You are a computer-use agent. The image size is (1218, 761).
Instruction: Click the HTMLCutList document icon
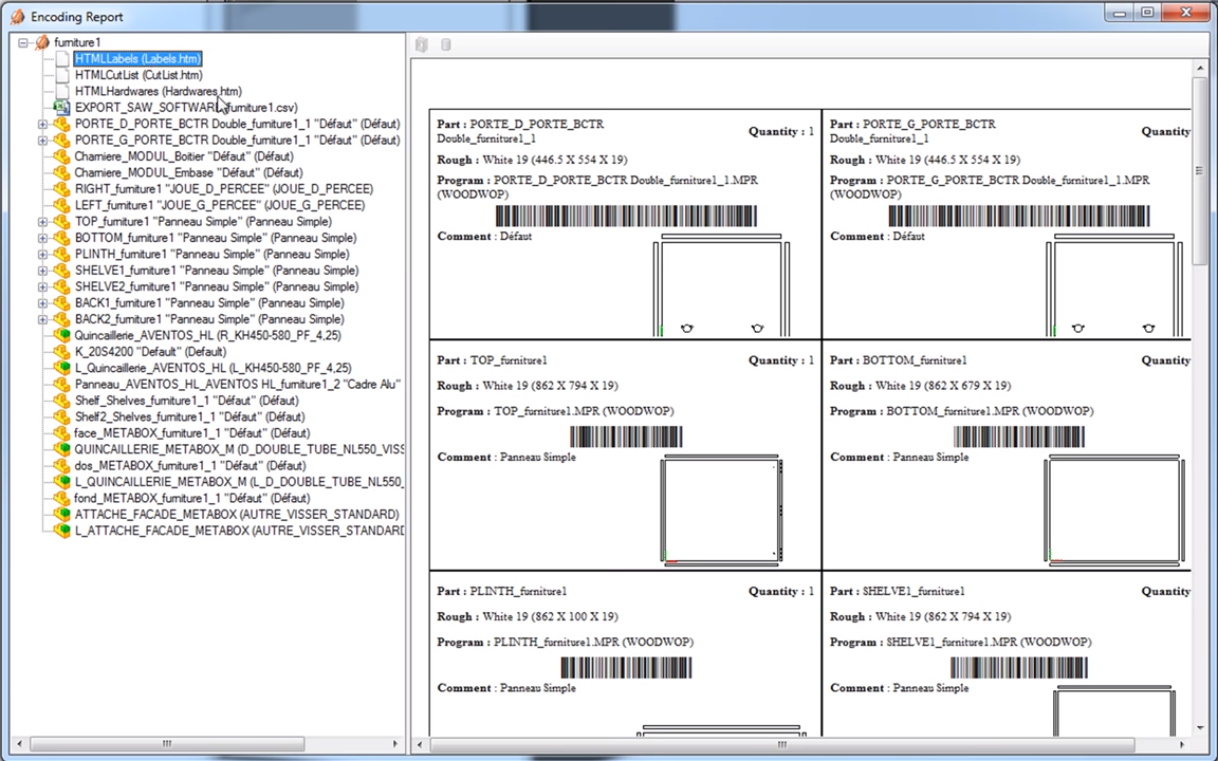point(62,75)
